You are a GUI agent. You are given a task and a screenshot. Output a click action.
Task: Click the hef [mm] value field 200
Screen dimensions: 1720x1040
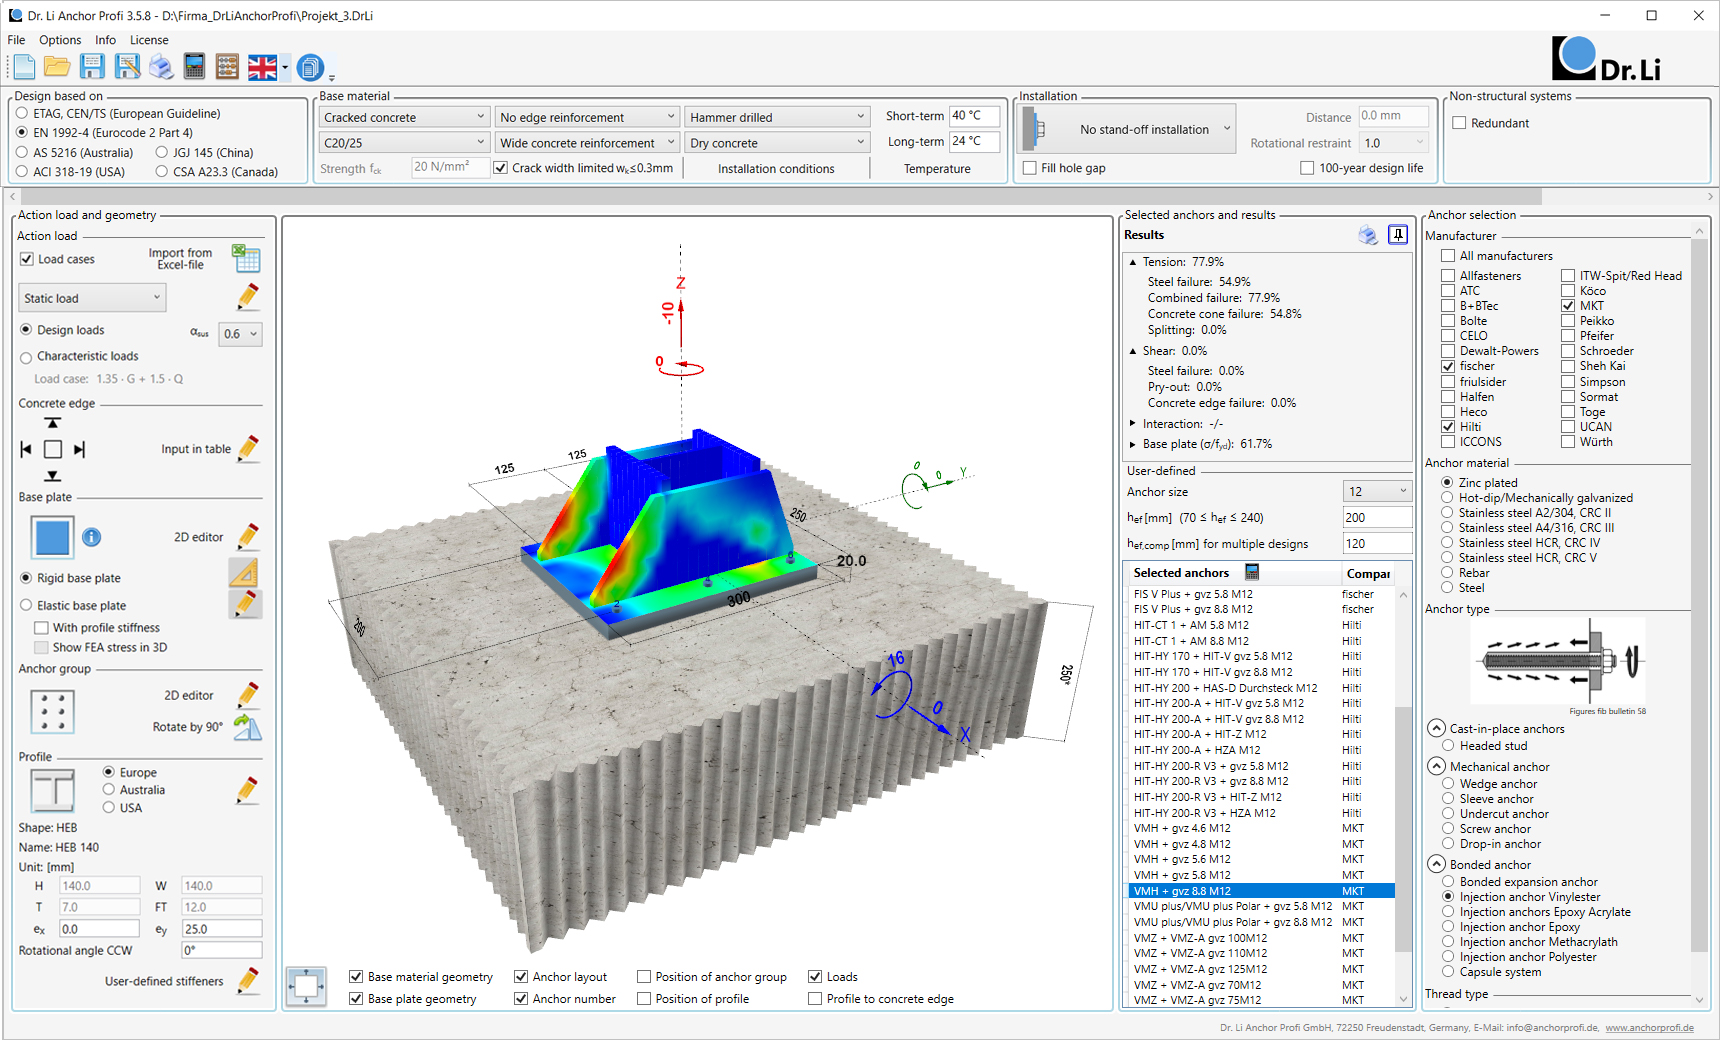1377,517
